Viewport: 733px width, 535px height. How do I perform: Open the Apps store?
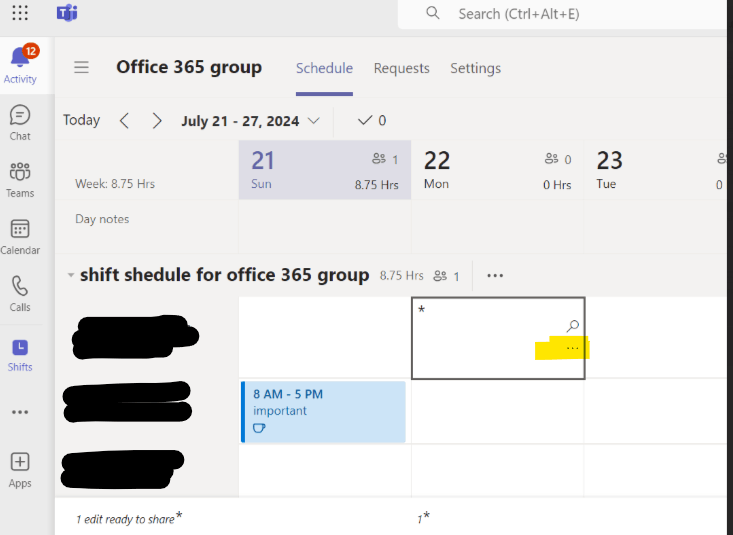(20, 470)
